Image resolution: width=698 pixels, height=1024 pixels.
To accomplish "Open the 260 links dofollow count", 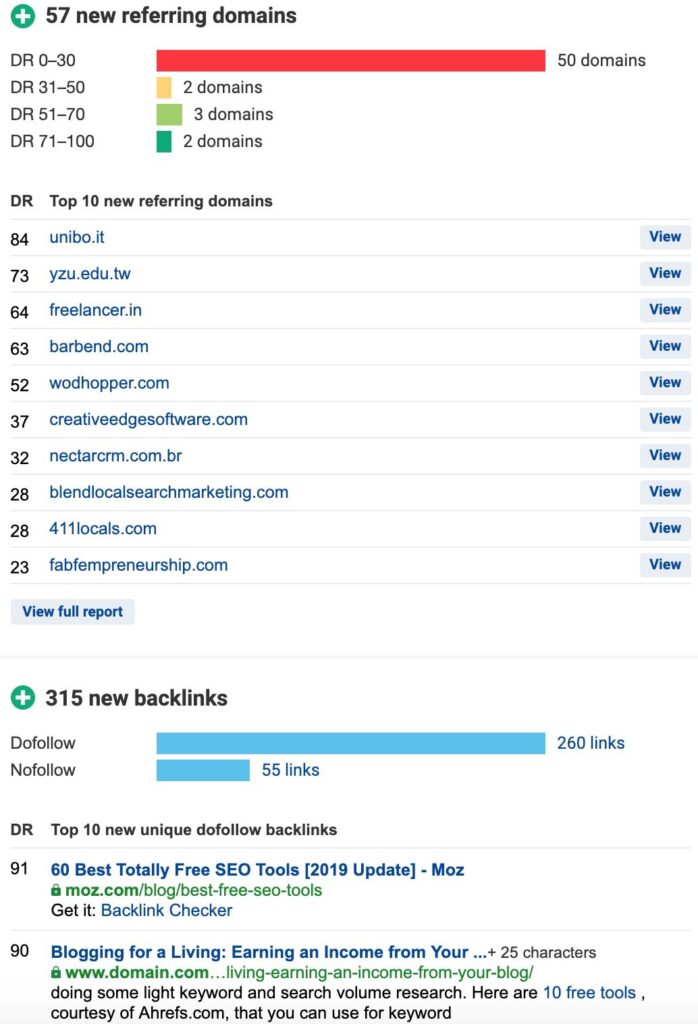I will [x=591, y=743].
